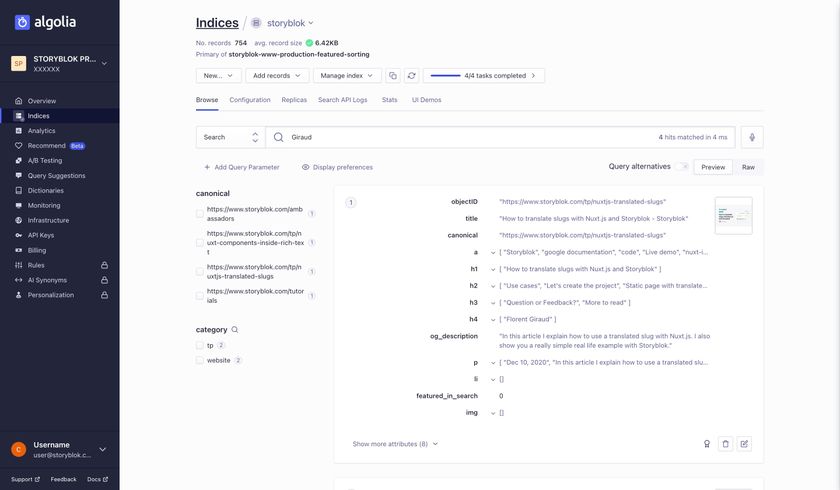Open Infrastructure in the sidebar

pos(48,220)
